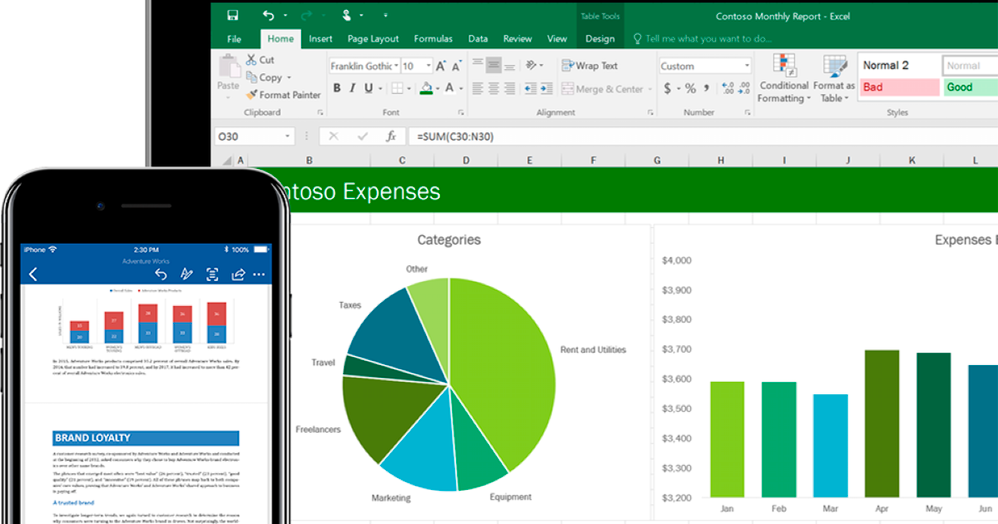Click the Cut scissors icon
998x524 pixels.
pyautogui.click(x=251, y=60)
